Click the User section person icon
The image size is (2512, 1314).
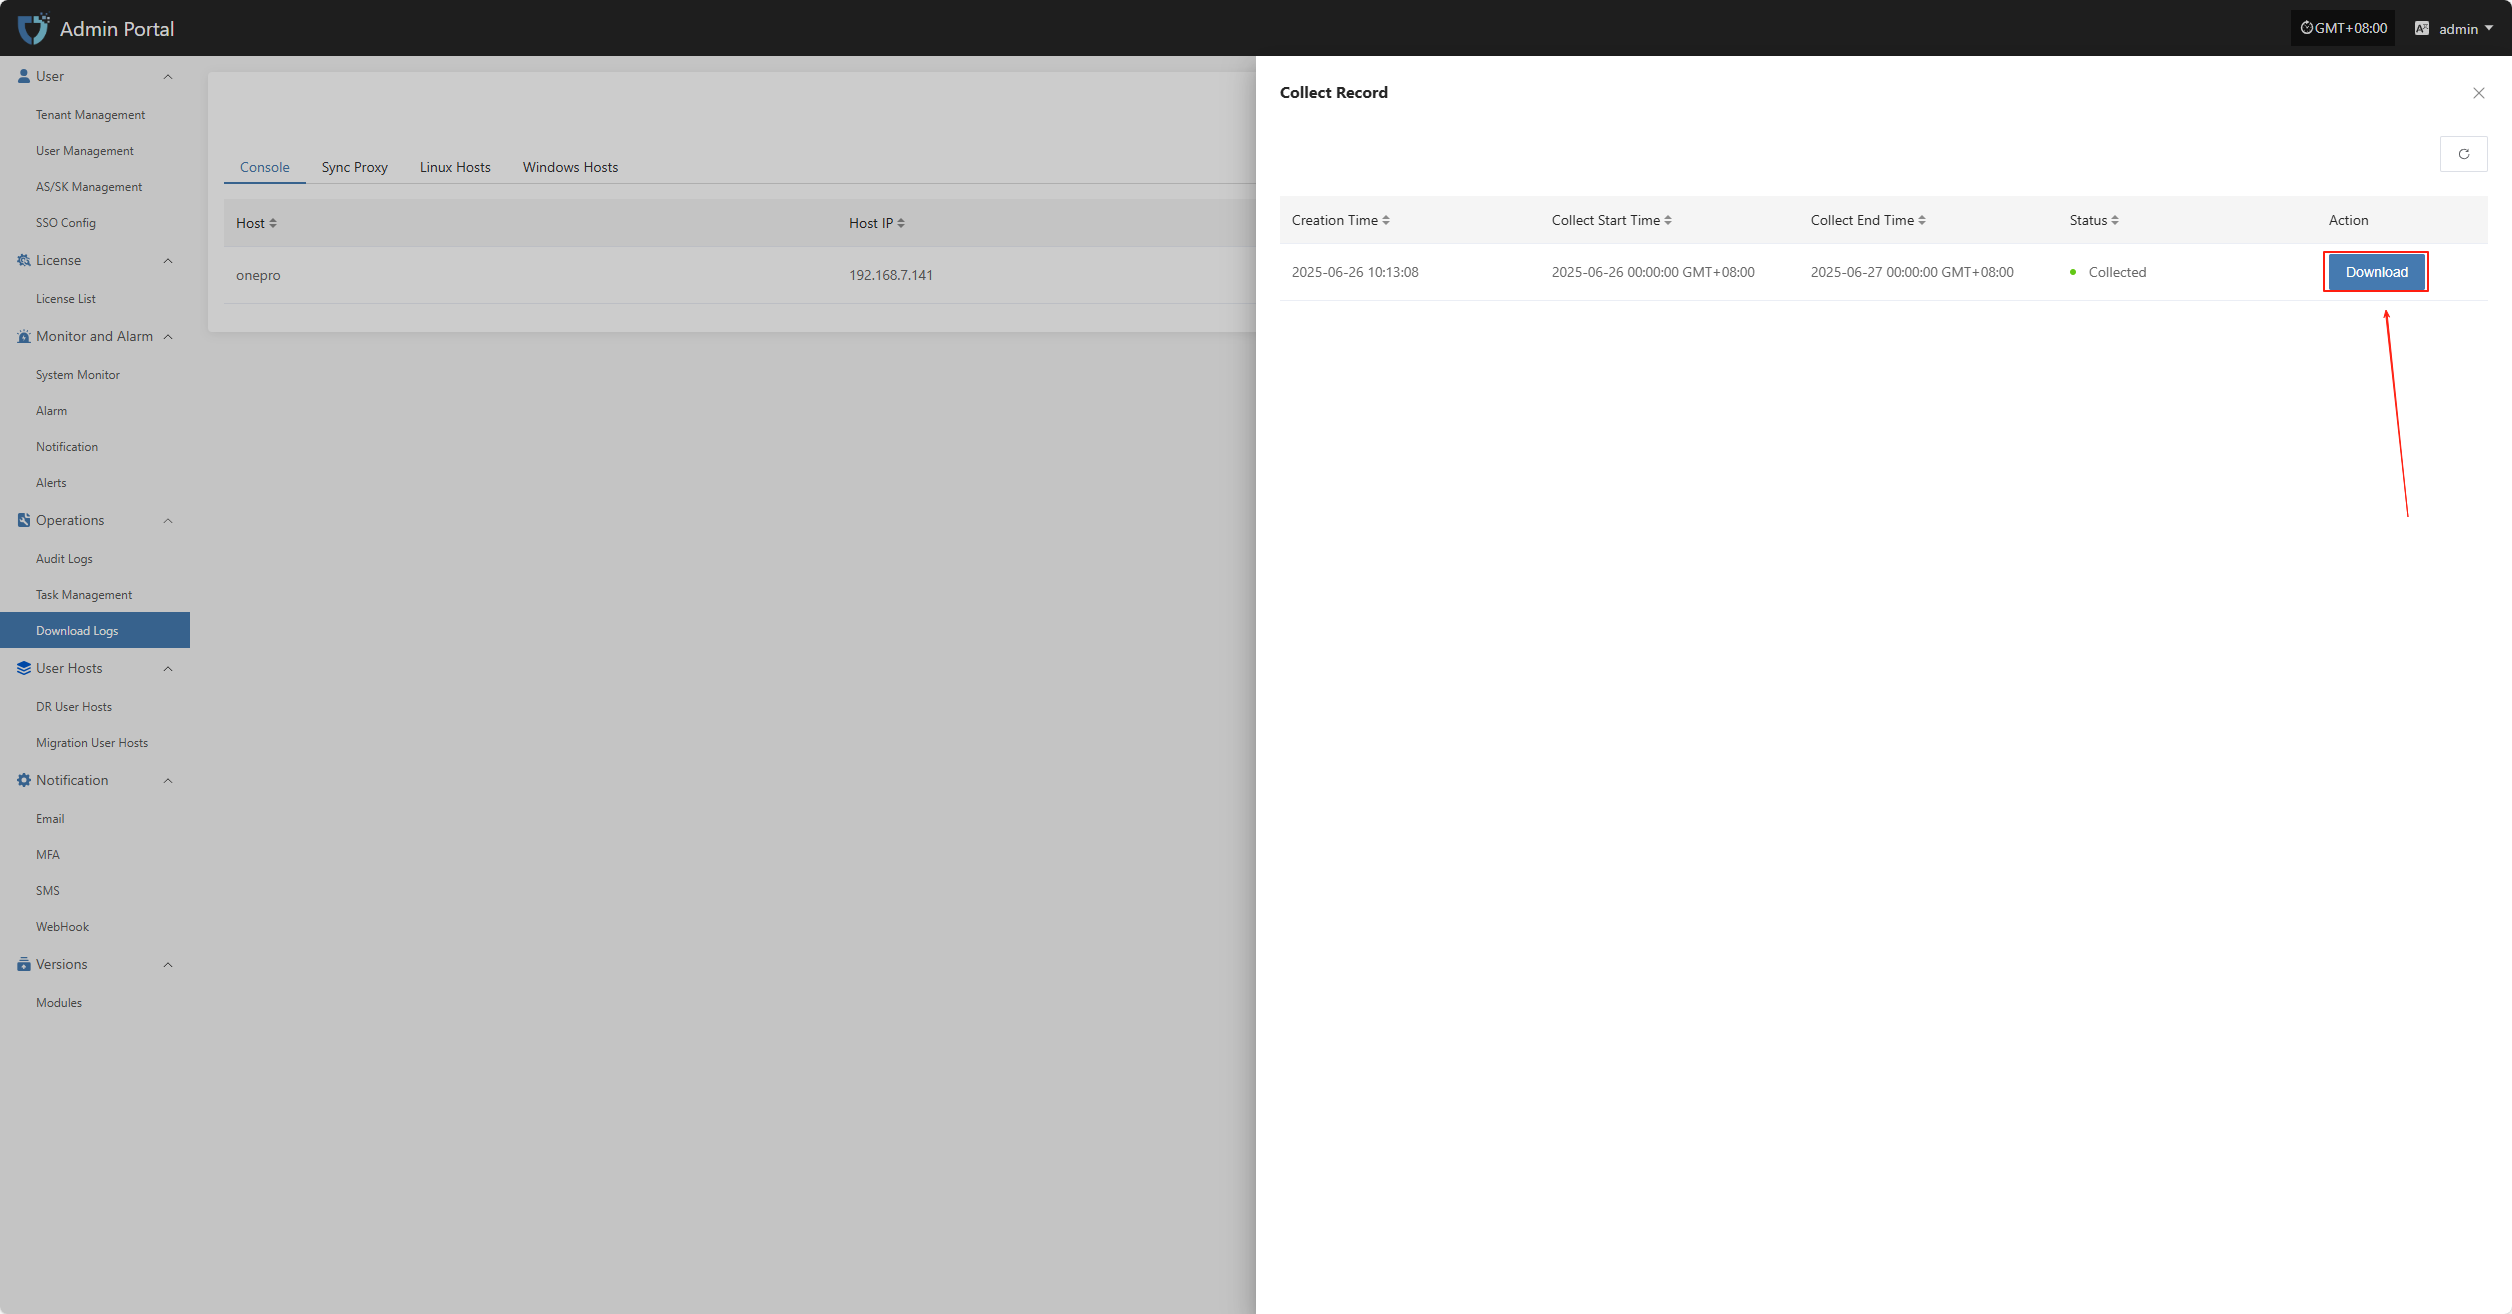[x=24, y=76]
